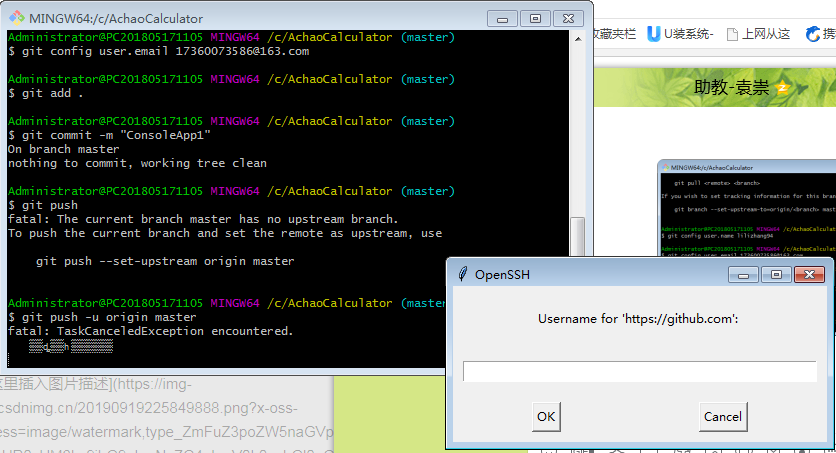Click the terminal scrollbar up arrow
The width and height of the screenshot is (836, 453).
click(x=578, y=38)
